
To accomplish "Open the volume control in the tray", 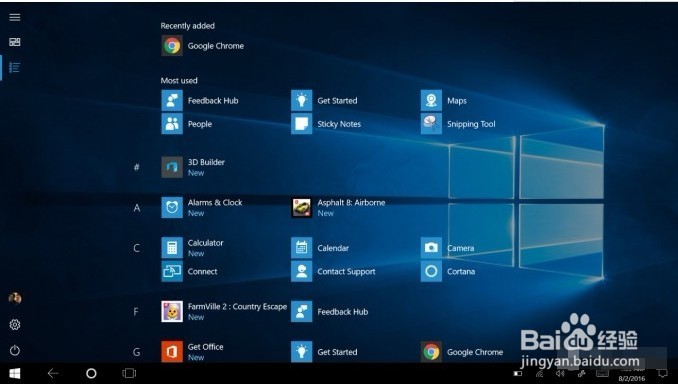I will tap(560, 373).
